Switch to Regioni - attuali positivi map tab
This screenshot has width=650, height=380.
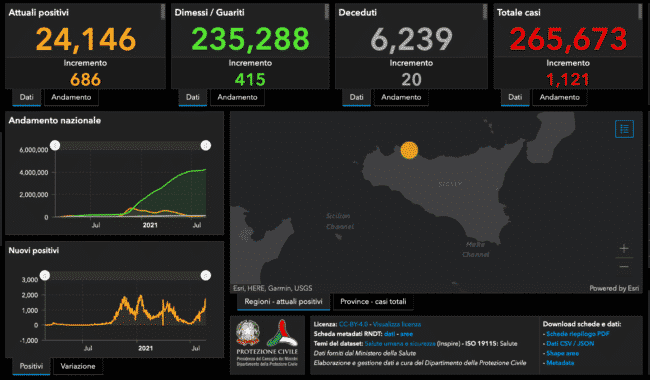(x=284, y=302)
